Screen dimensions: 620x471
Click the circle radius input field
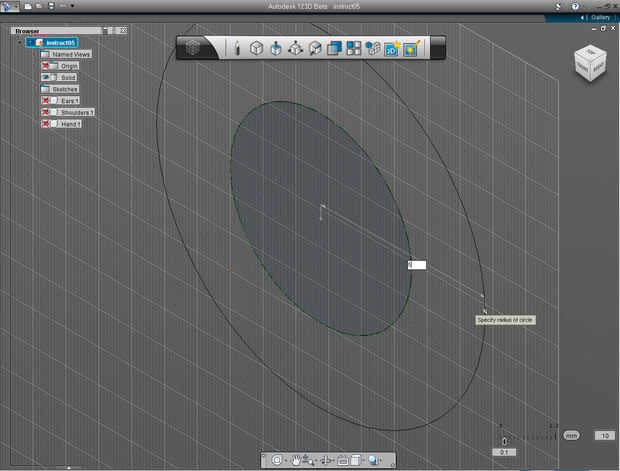point(417,265)
